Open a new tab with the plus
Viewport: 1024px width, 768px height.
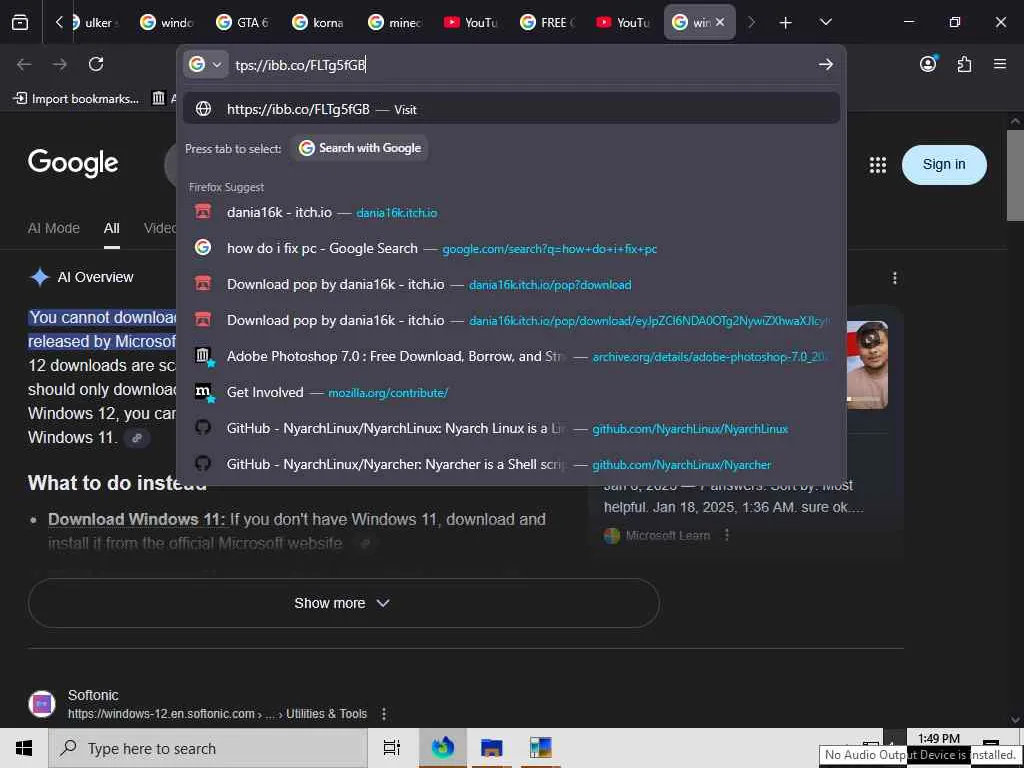click(786, 23)
